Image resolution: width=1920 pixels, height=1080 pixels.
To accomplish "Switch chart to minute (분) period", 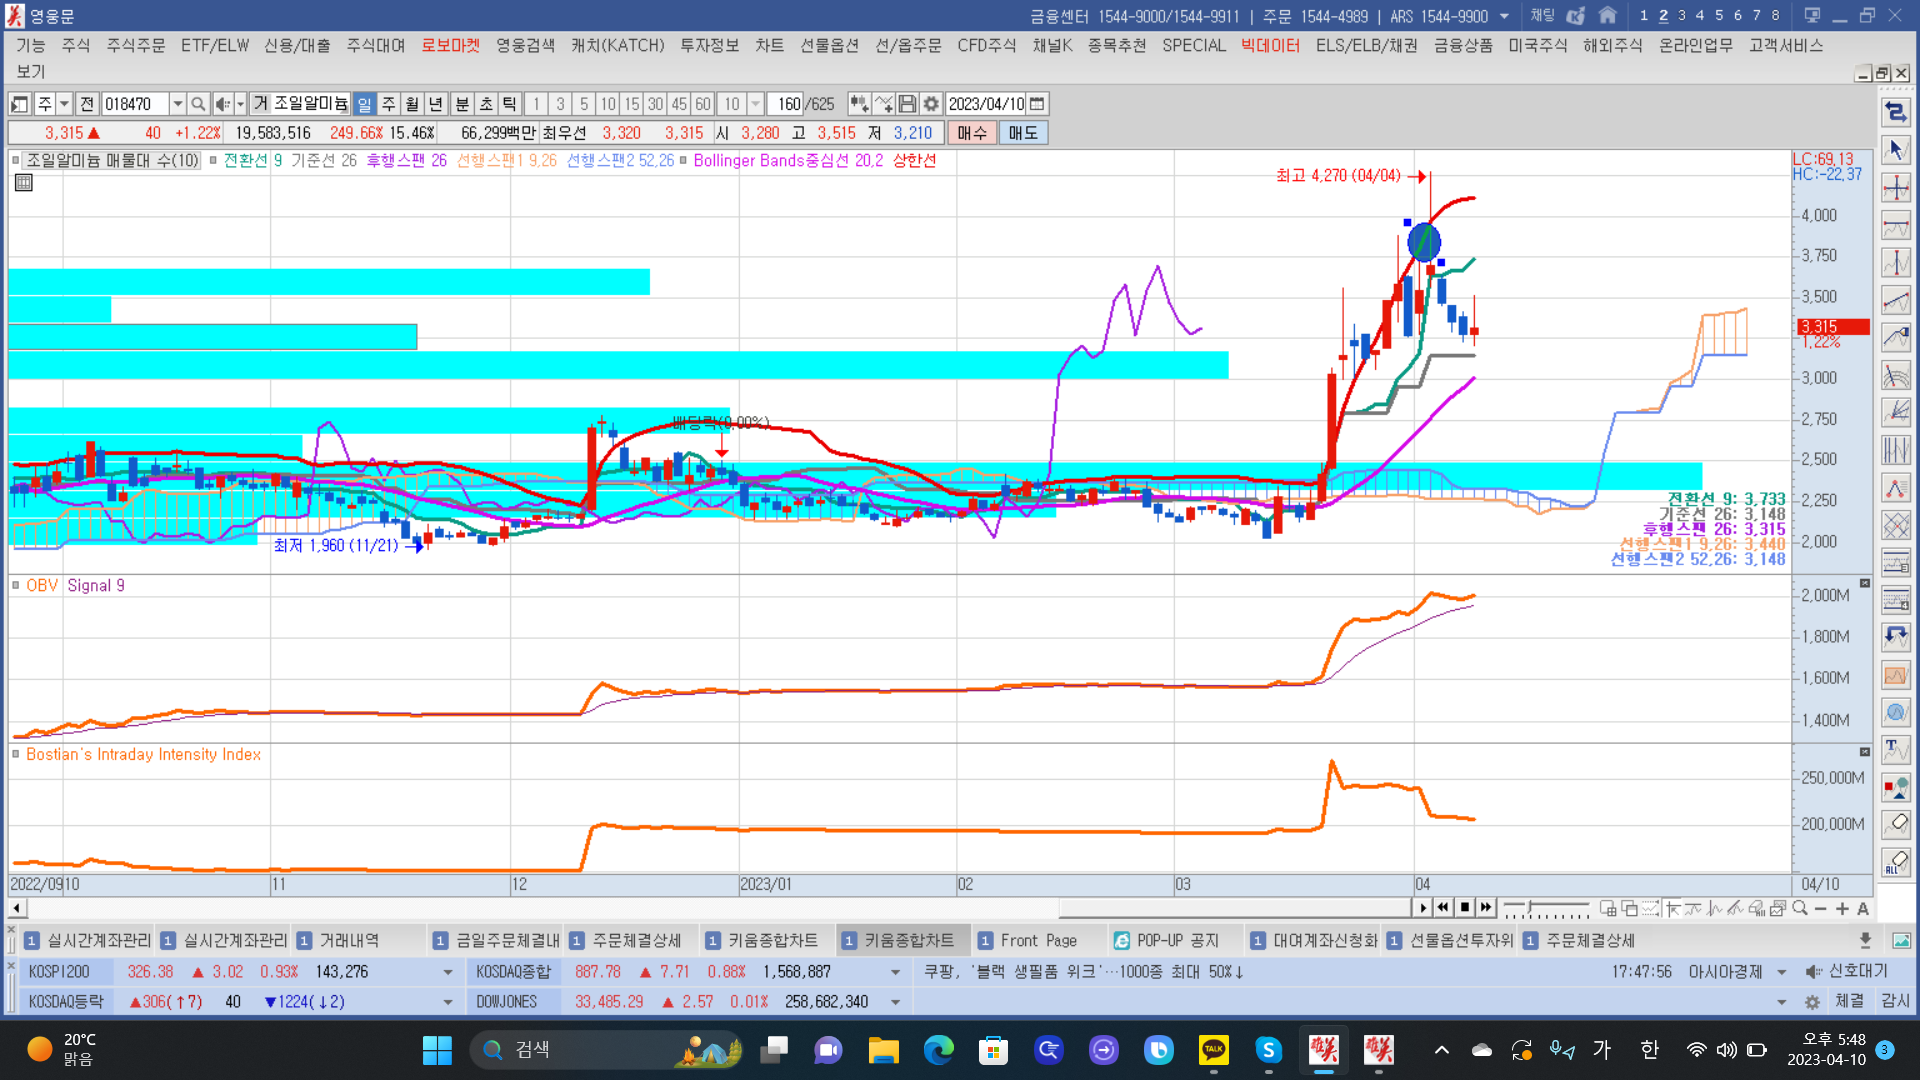I will (462, 104).
